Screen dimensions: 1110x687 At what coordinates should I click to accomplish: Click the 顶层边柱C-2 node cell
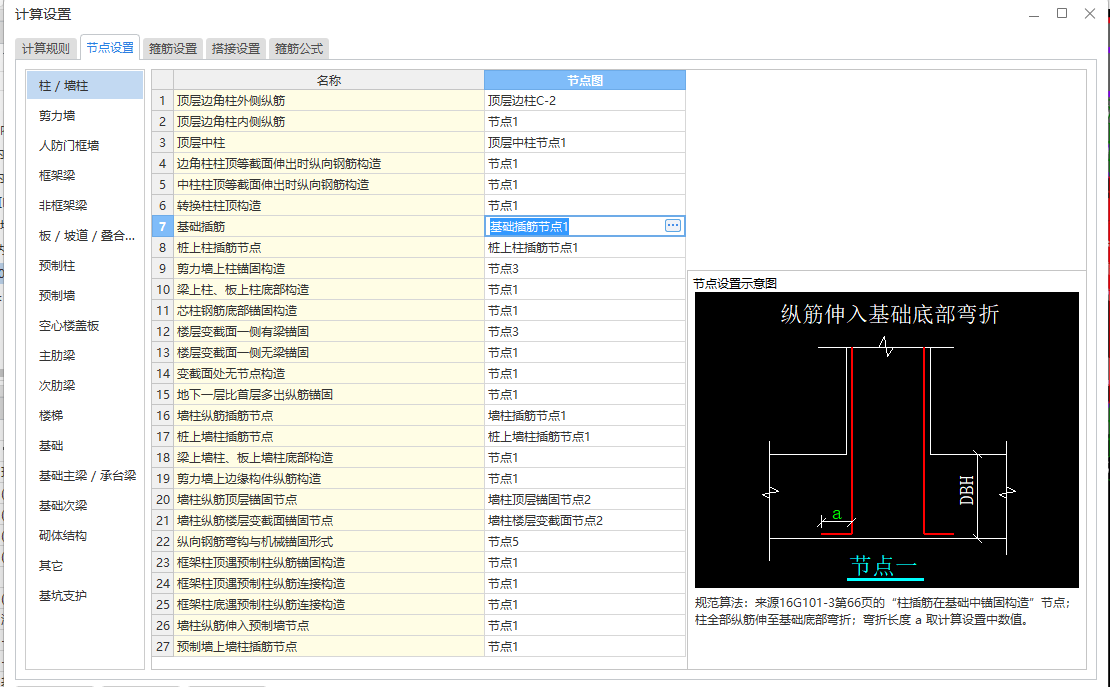(x=585, y=101)
